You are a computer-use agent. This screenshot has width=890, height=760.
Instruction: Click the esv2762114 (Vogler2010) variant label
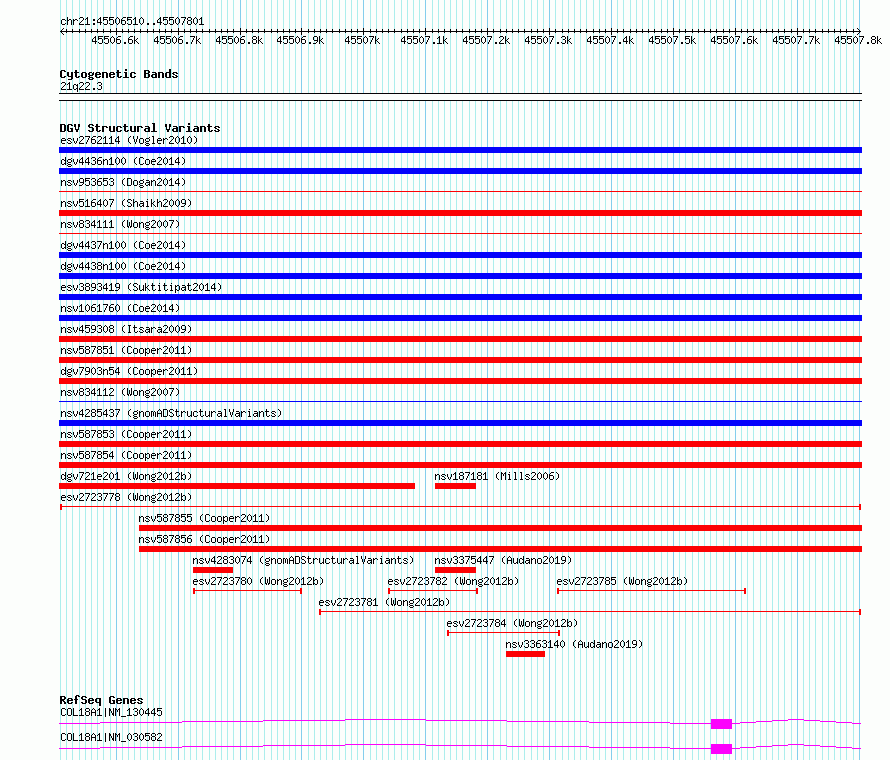[x=129, y=140]
